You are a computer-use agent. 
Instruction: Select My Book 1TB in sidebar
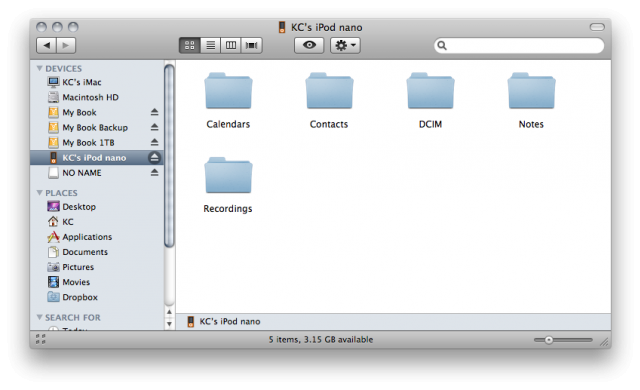97,143
